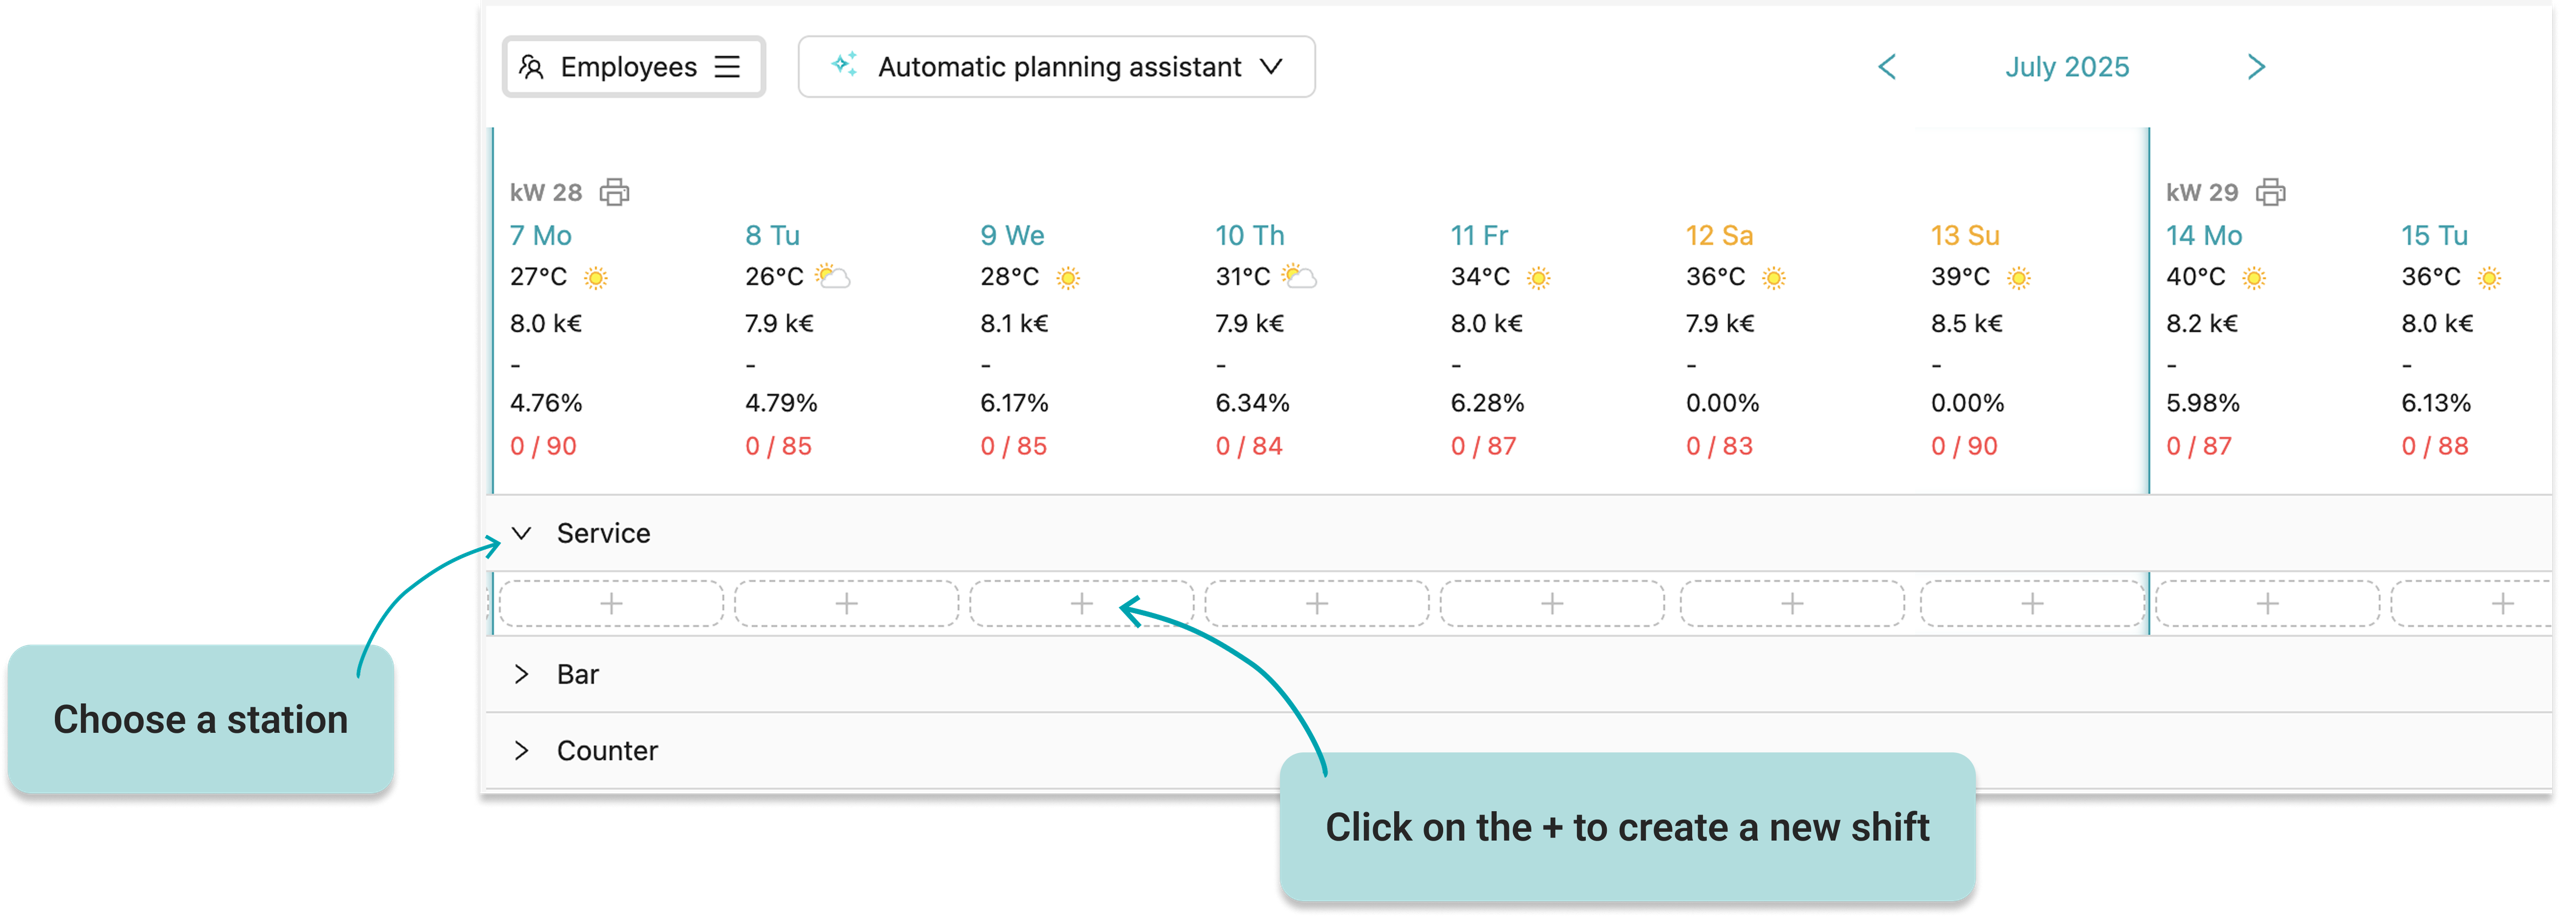Open the Employees list menu
Image resolution: width=2560 pixels, height=917 pixels.
click(x=633, y=67)
